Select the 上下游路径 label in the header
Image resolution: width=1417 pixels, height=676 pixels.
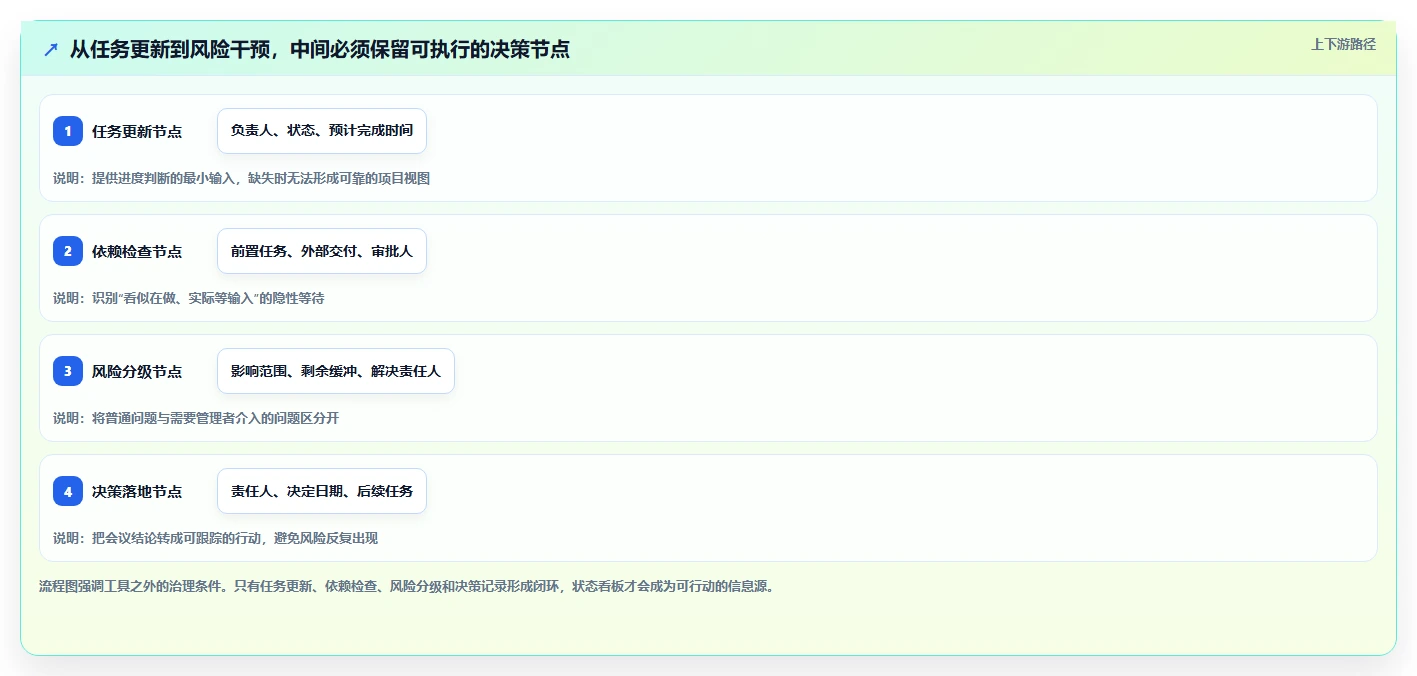pos(1343,44)
